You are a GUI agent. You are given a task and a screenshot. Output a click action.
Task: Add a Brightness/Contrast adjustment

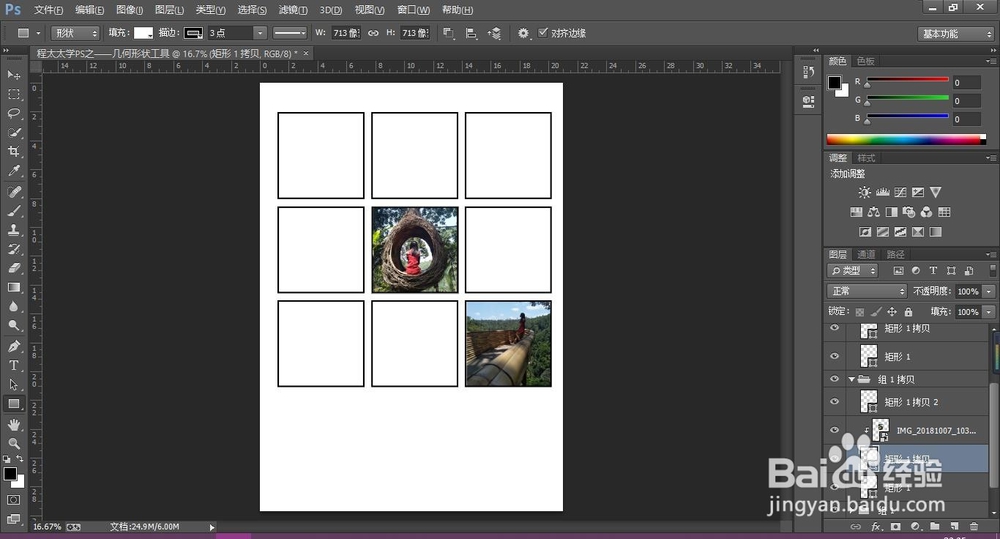pyautogui.click(x=864, y=192)
